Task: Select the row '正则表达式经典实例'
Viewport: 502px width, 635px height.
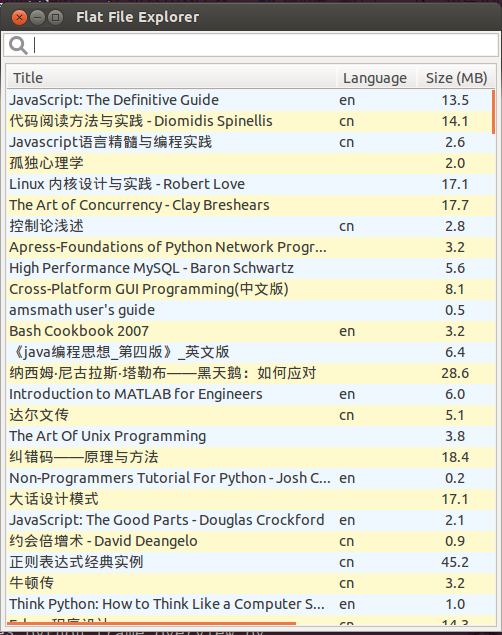Action: click(251, 562)
